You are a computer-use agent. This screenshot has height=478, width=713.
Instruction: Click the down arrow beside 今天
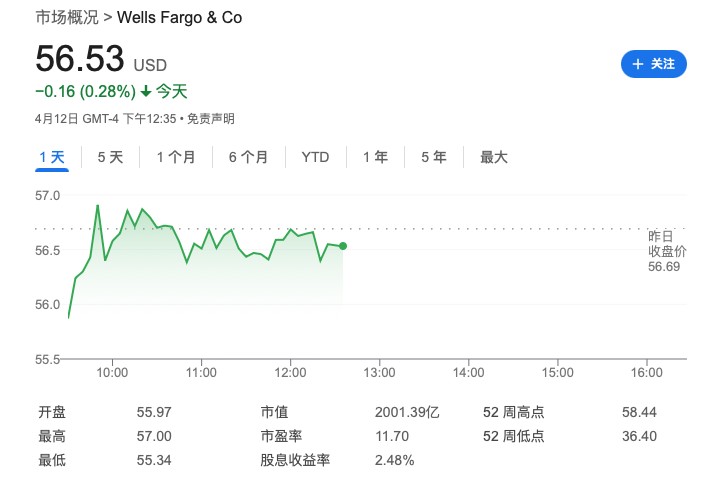click(x=146, y=91)
